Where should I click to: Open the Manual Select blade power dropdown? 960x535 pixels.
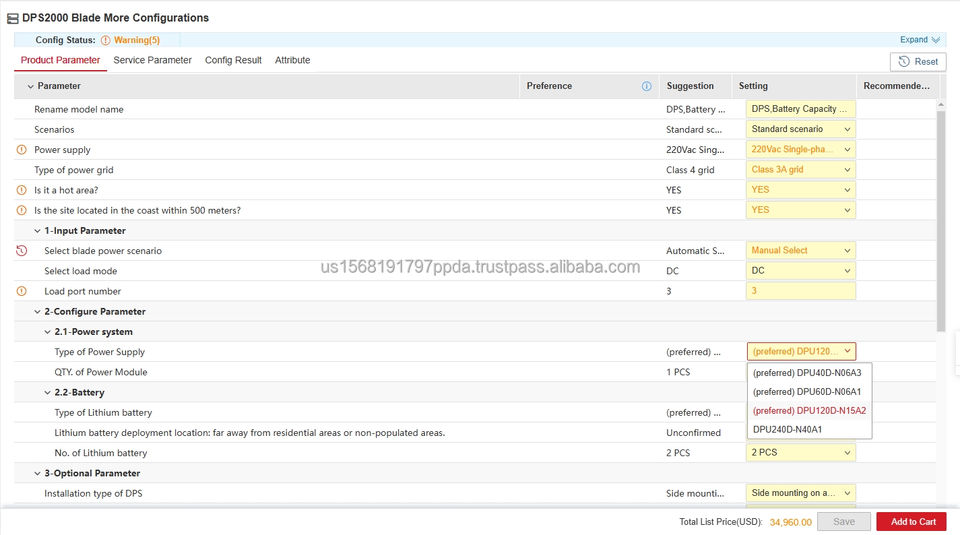[801, 250]
